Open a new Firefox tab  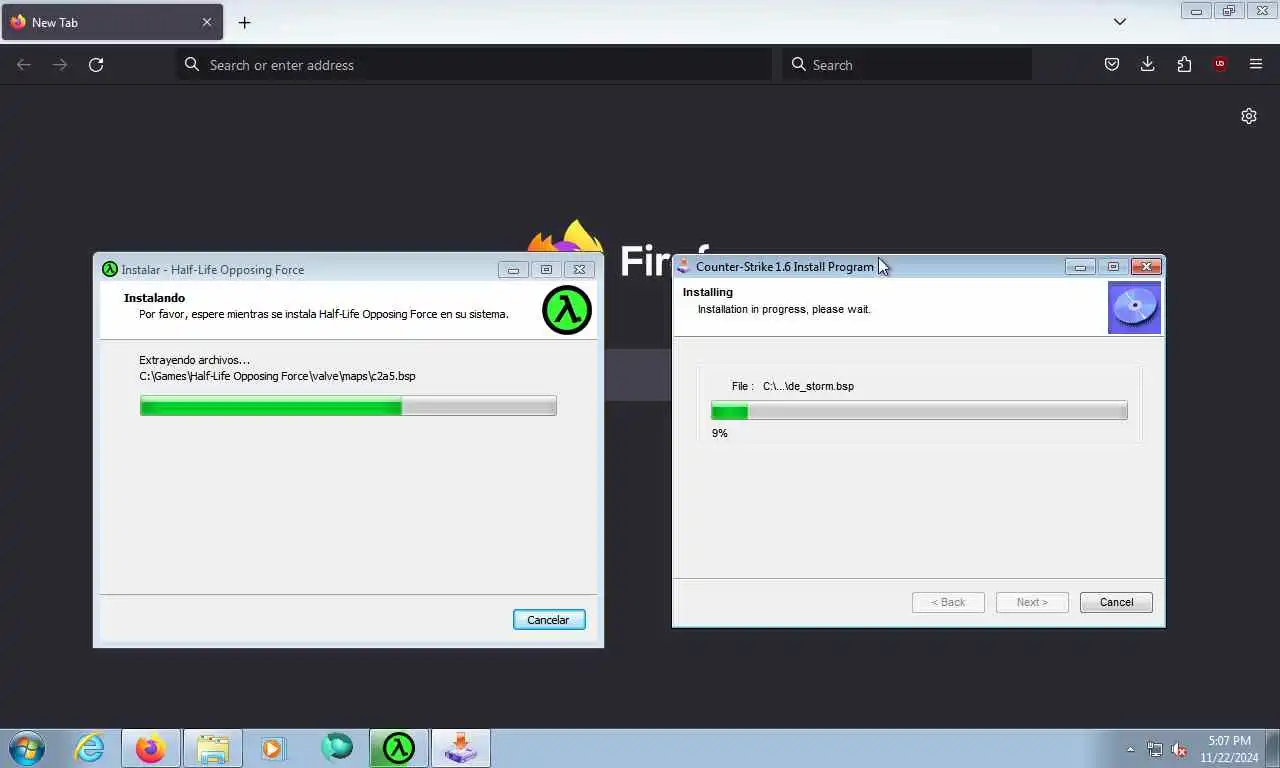(244, 22)
